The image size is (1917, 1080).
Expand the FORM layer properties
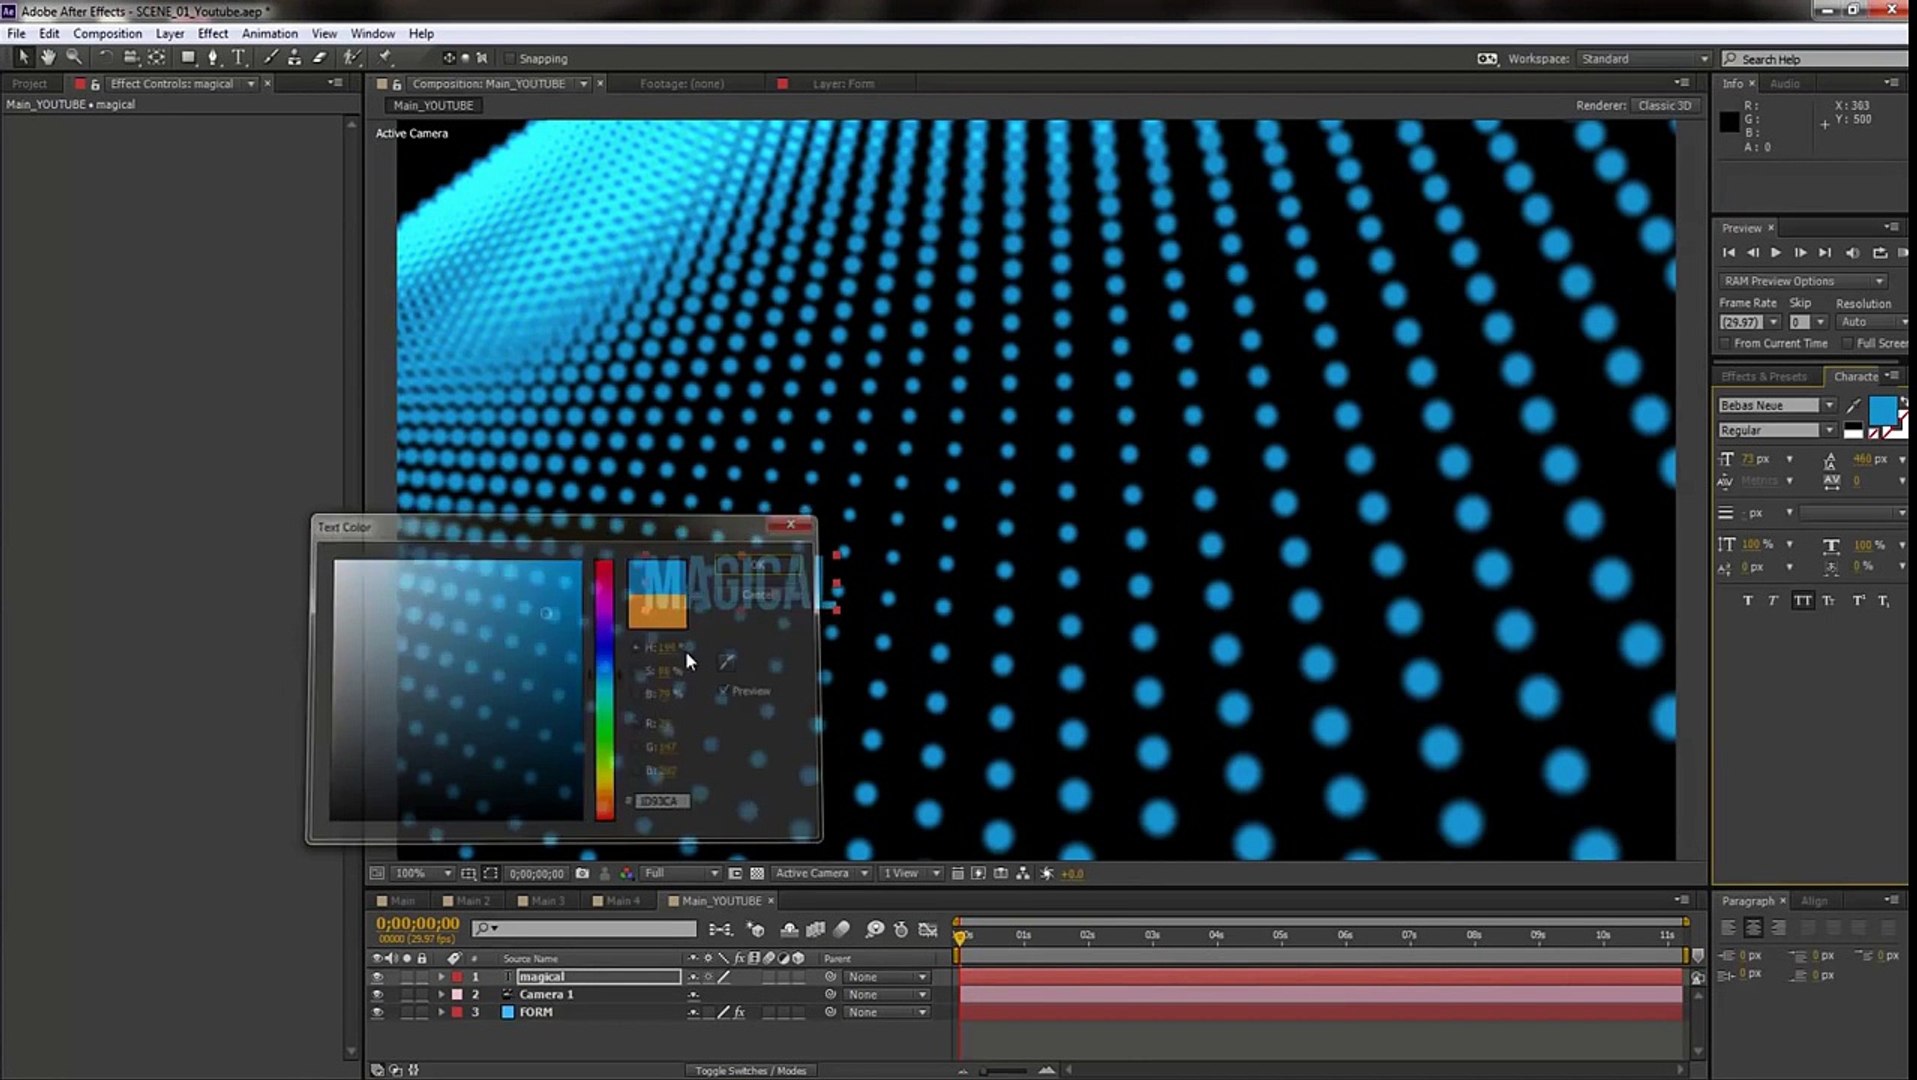tap(441, 1013)
